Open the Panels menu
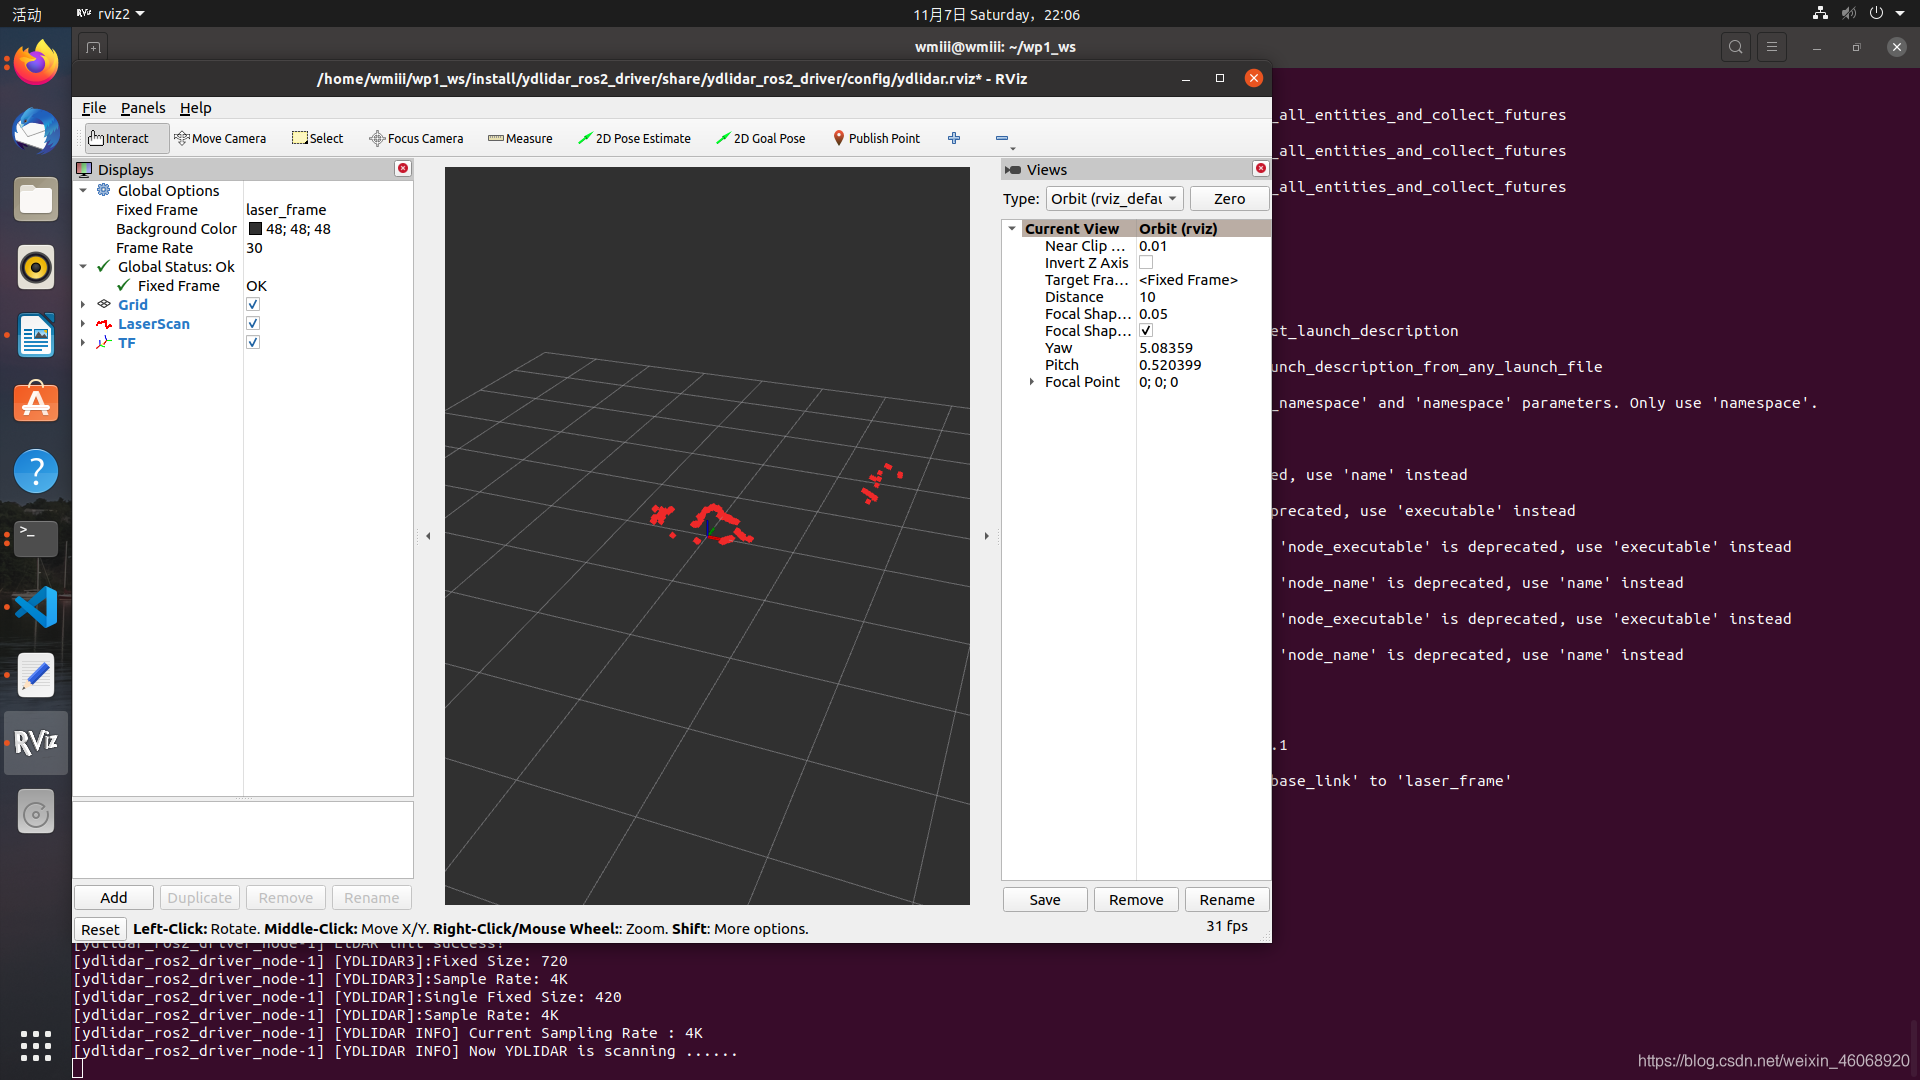Image resolution: width=1920 pixels, height=1080 pixels. tap(142, 108)
